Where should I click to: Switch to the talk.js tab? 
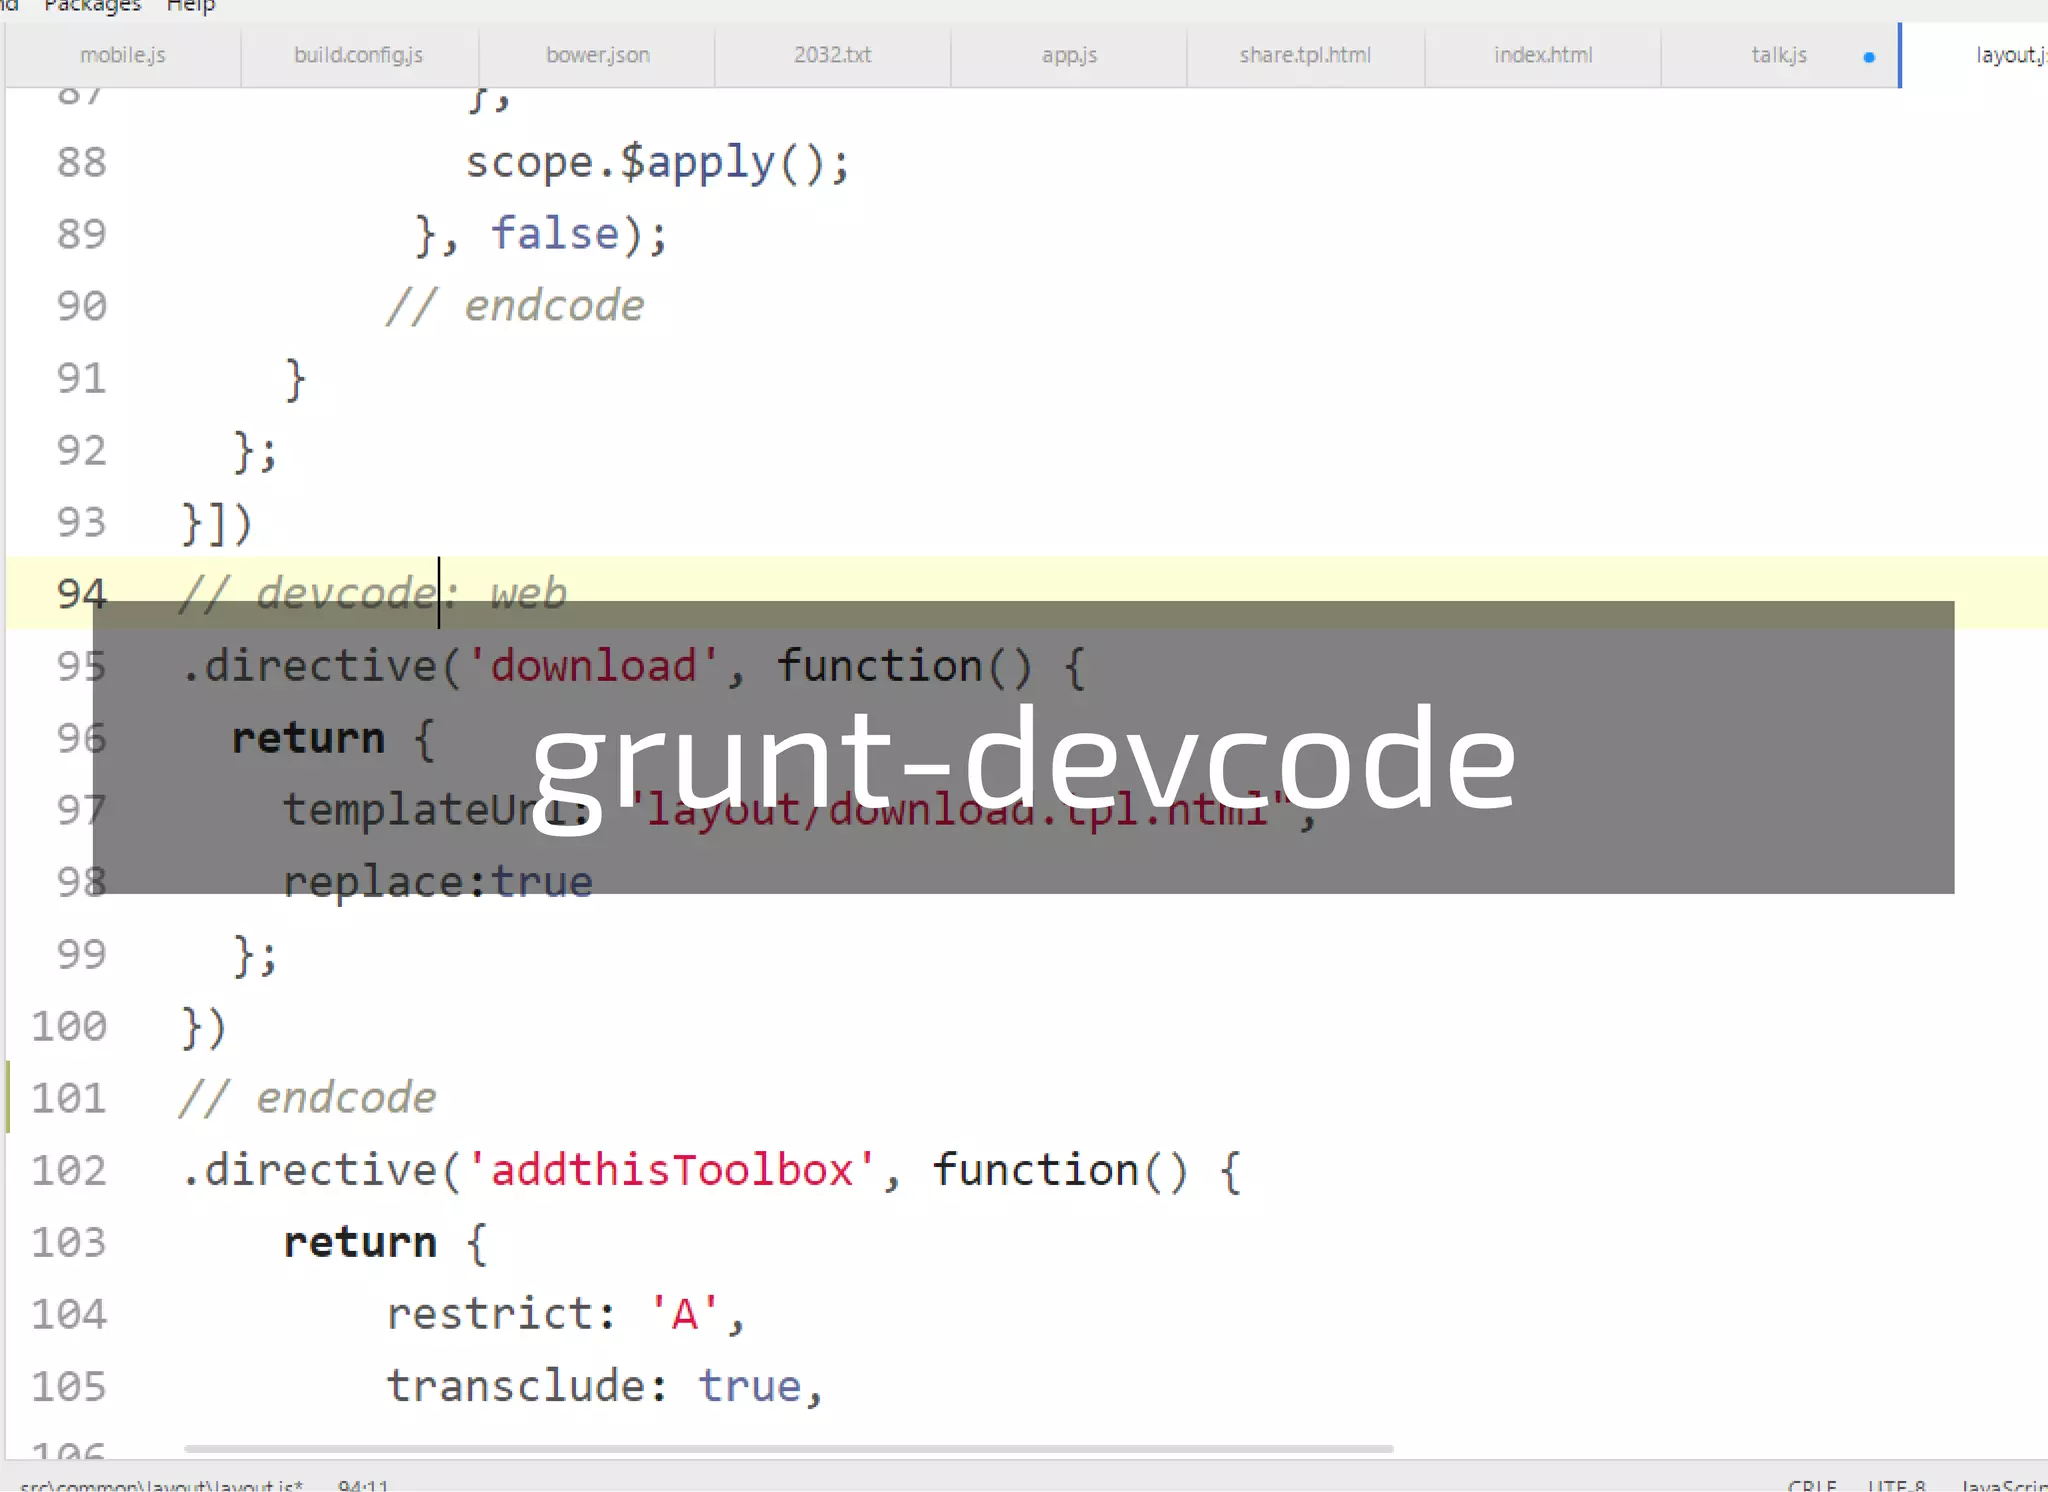pyautogui.click(x=1779, y=55)
